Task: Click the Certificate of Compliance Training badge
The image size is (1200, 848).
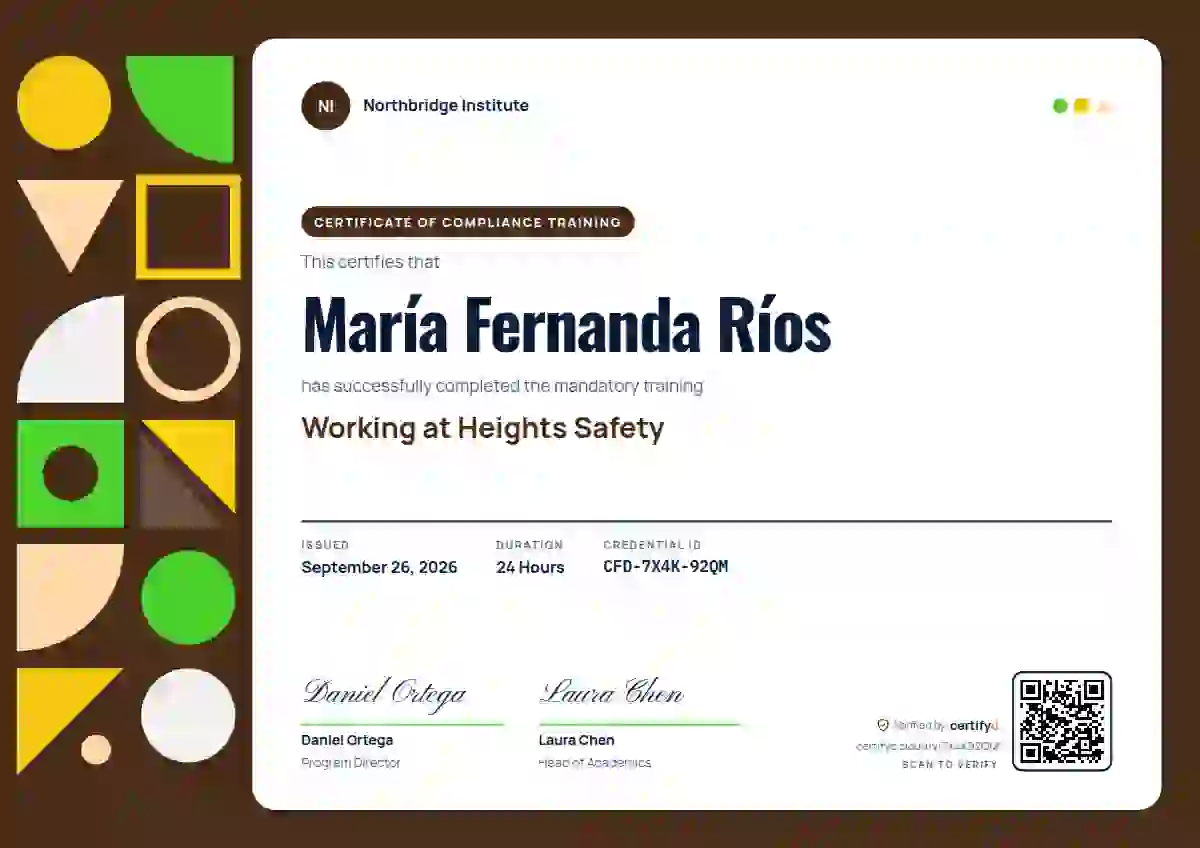Action: tap(468, 222)
